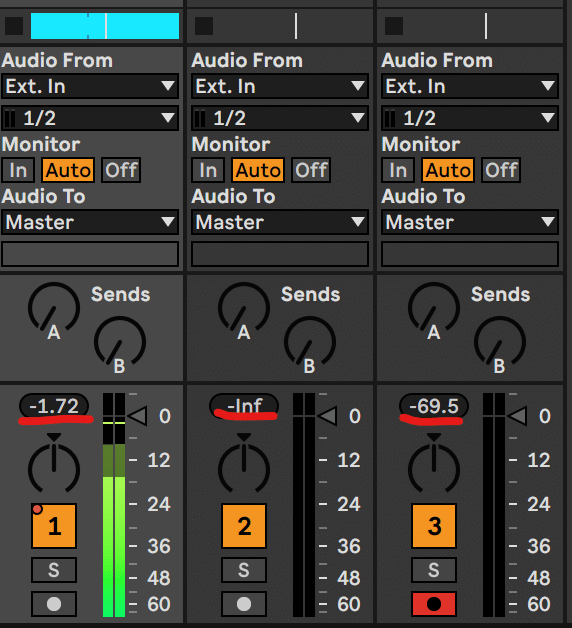Click track 2 volume fader triangle handle
The image size is (572, 628).
pyautogui.click(x=328, y=416)
